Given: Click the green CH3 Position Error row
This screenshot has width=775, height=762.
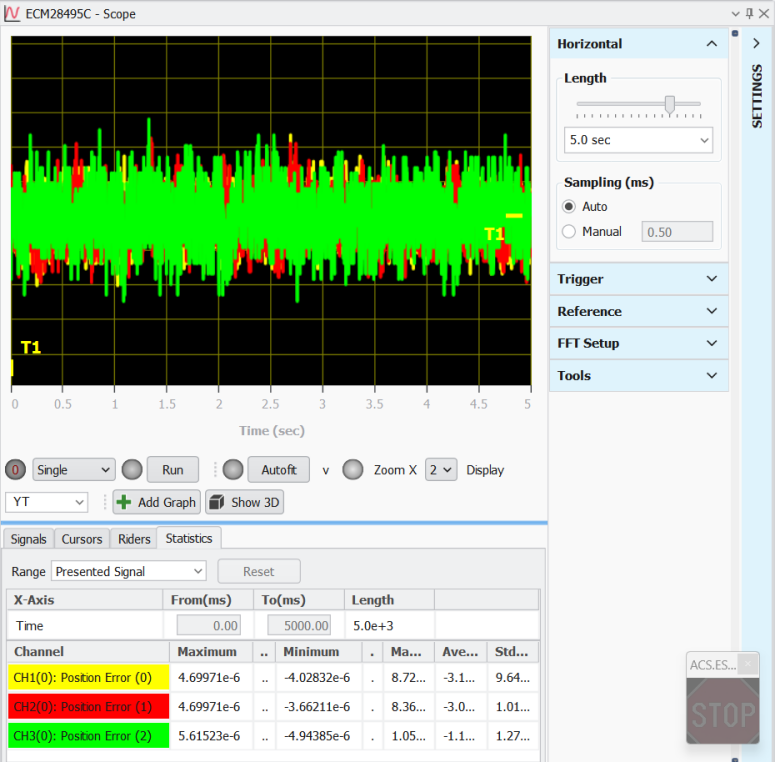Looking at the screenshot, I should coord(83,736).
